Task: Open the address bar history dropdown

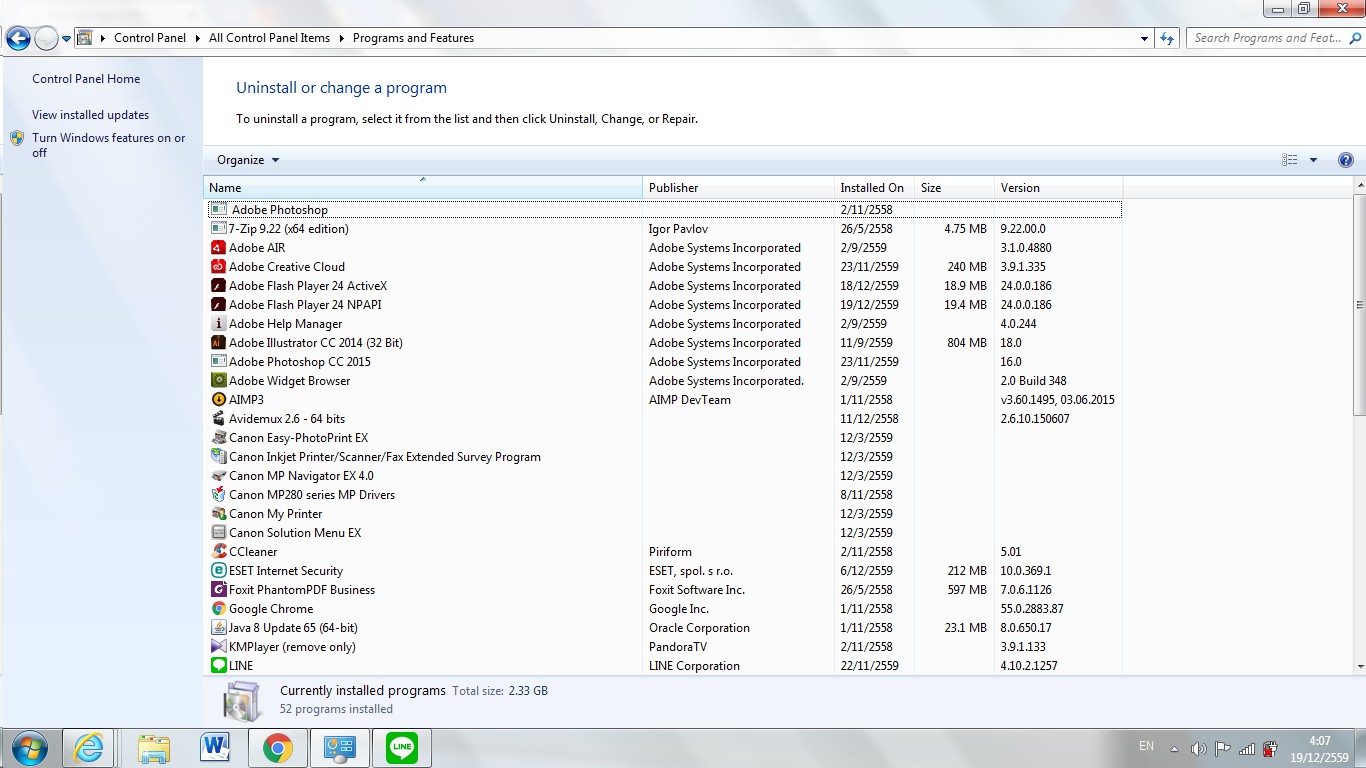Action: (1145, 38)
